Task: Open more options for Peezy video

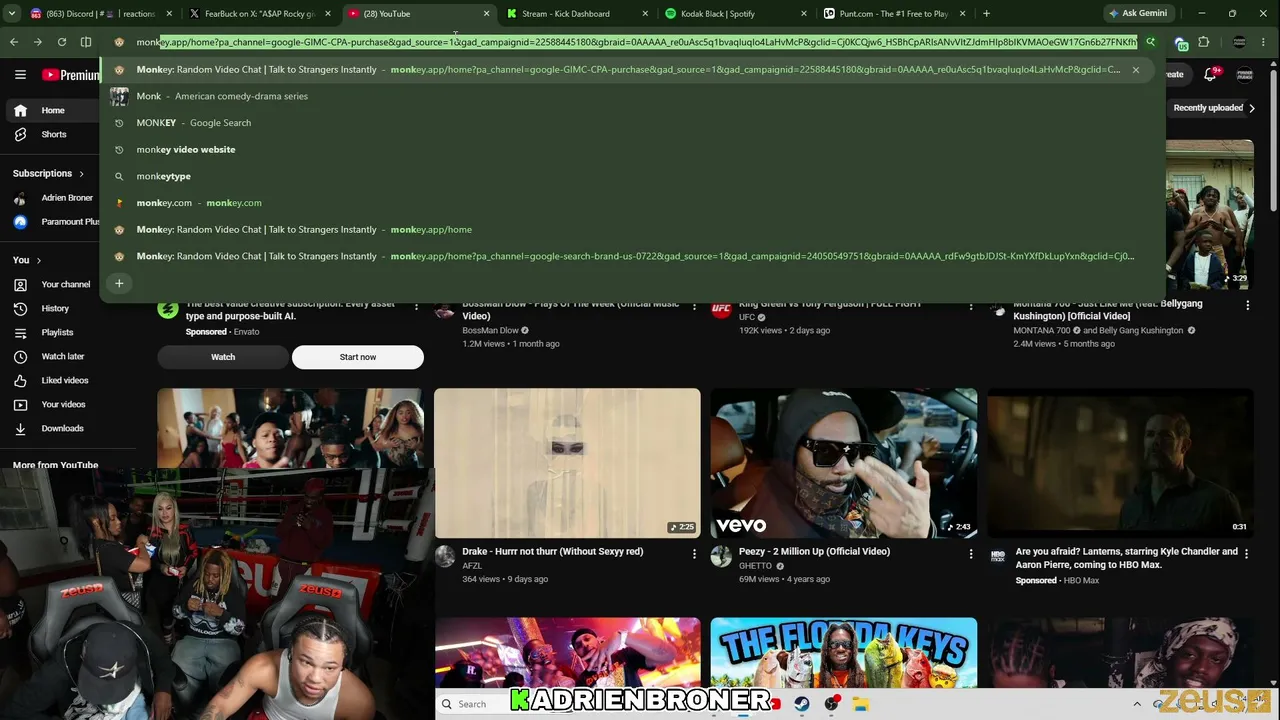Action: [x=970, y=553]
